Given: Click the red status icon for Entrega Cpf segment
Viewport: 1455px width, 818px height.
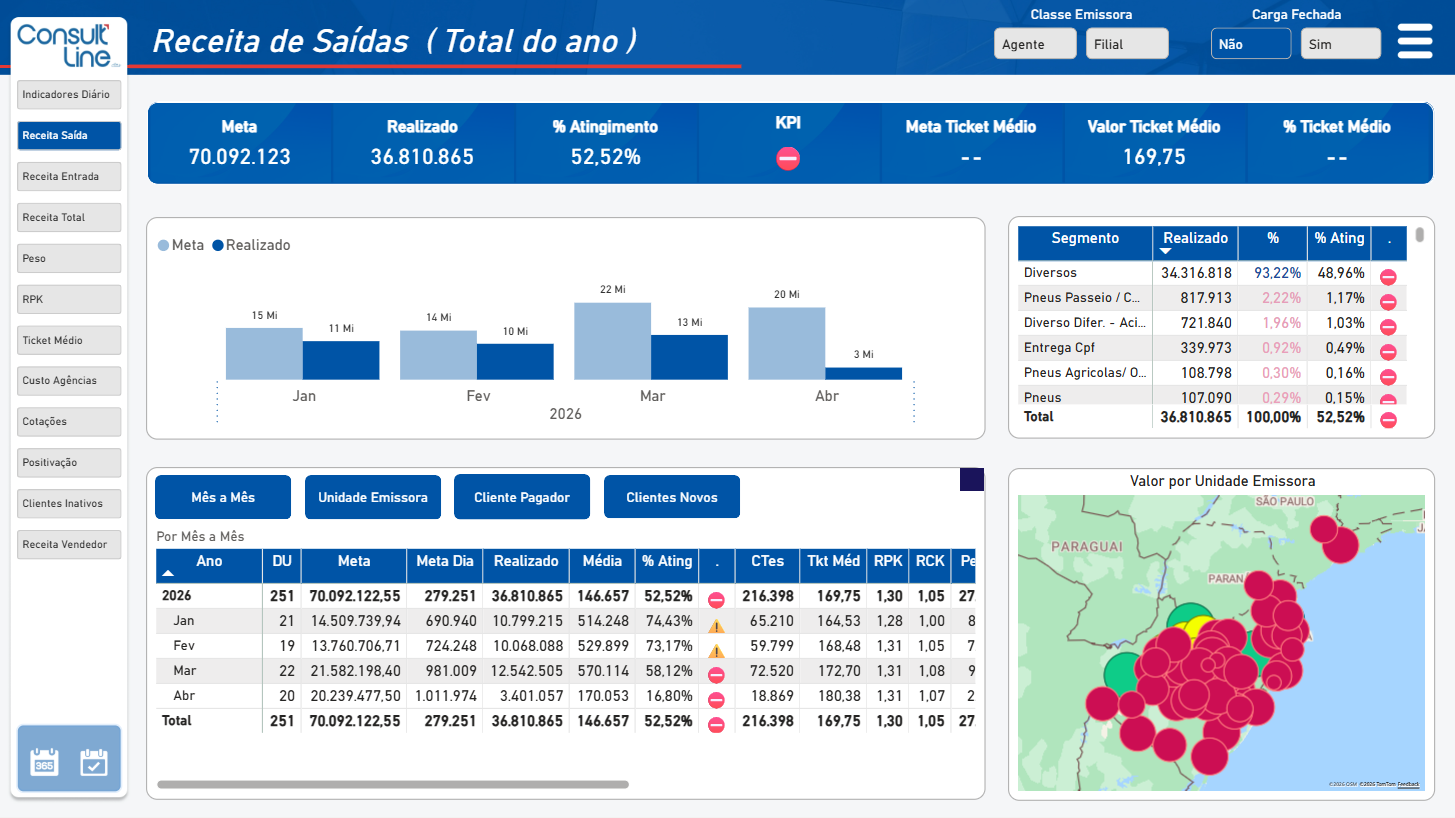Looking at the screenshot, I should click(1388, 352).
